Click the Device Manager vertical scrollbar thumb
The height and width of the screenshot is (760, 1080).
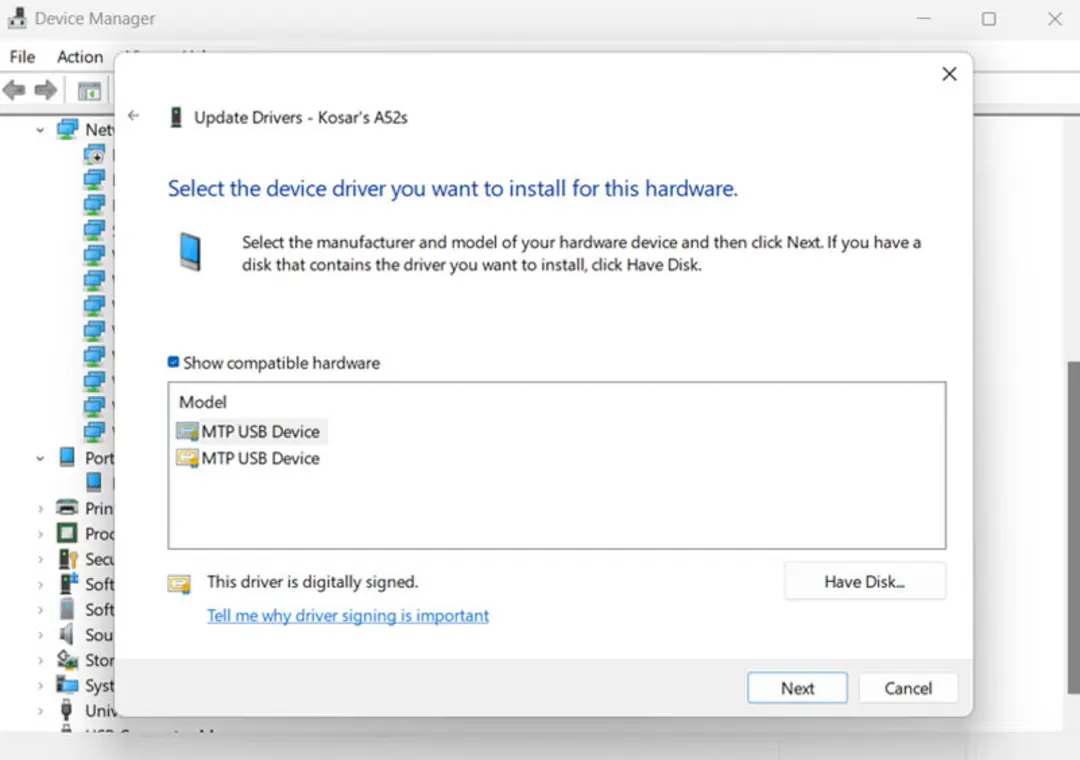coord(1073,527)
